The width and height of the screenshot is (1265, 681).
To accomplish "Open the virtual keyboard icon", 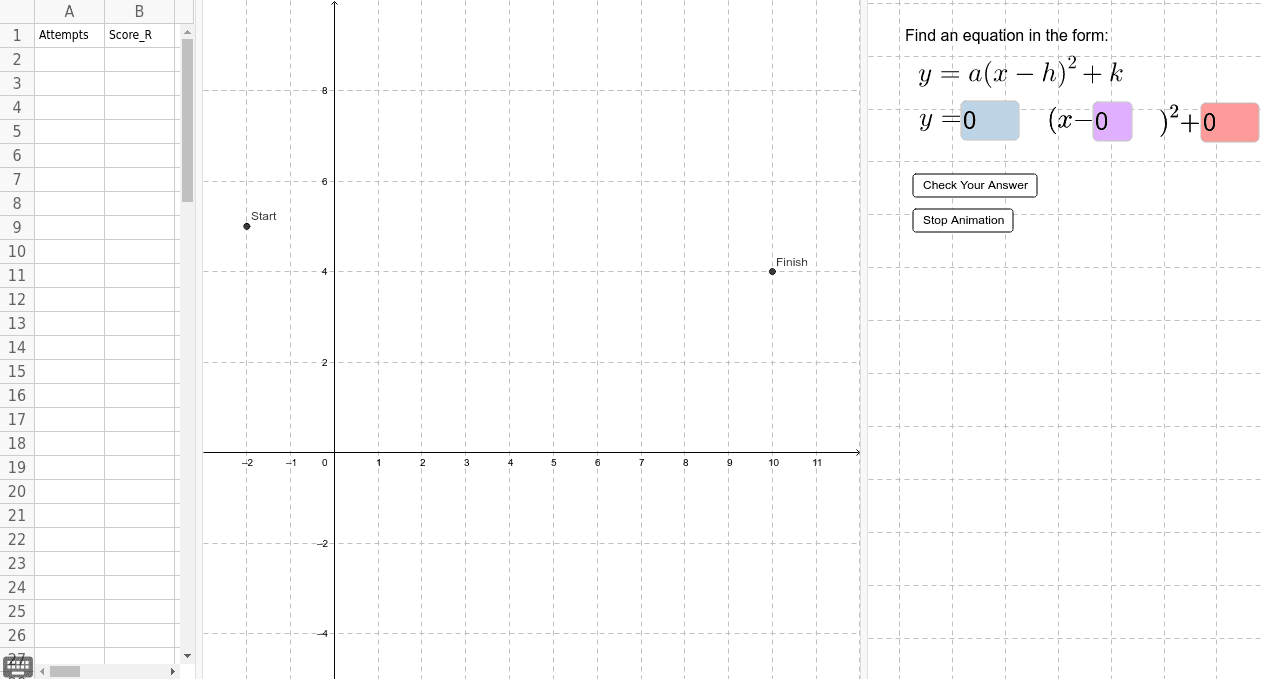I will (18, 668).
